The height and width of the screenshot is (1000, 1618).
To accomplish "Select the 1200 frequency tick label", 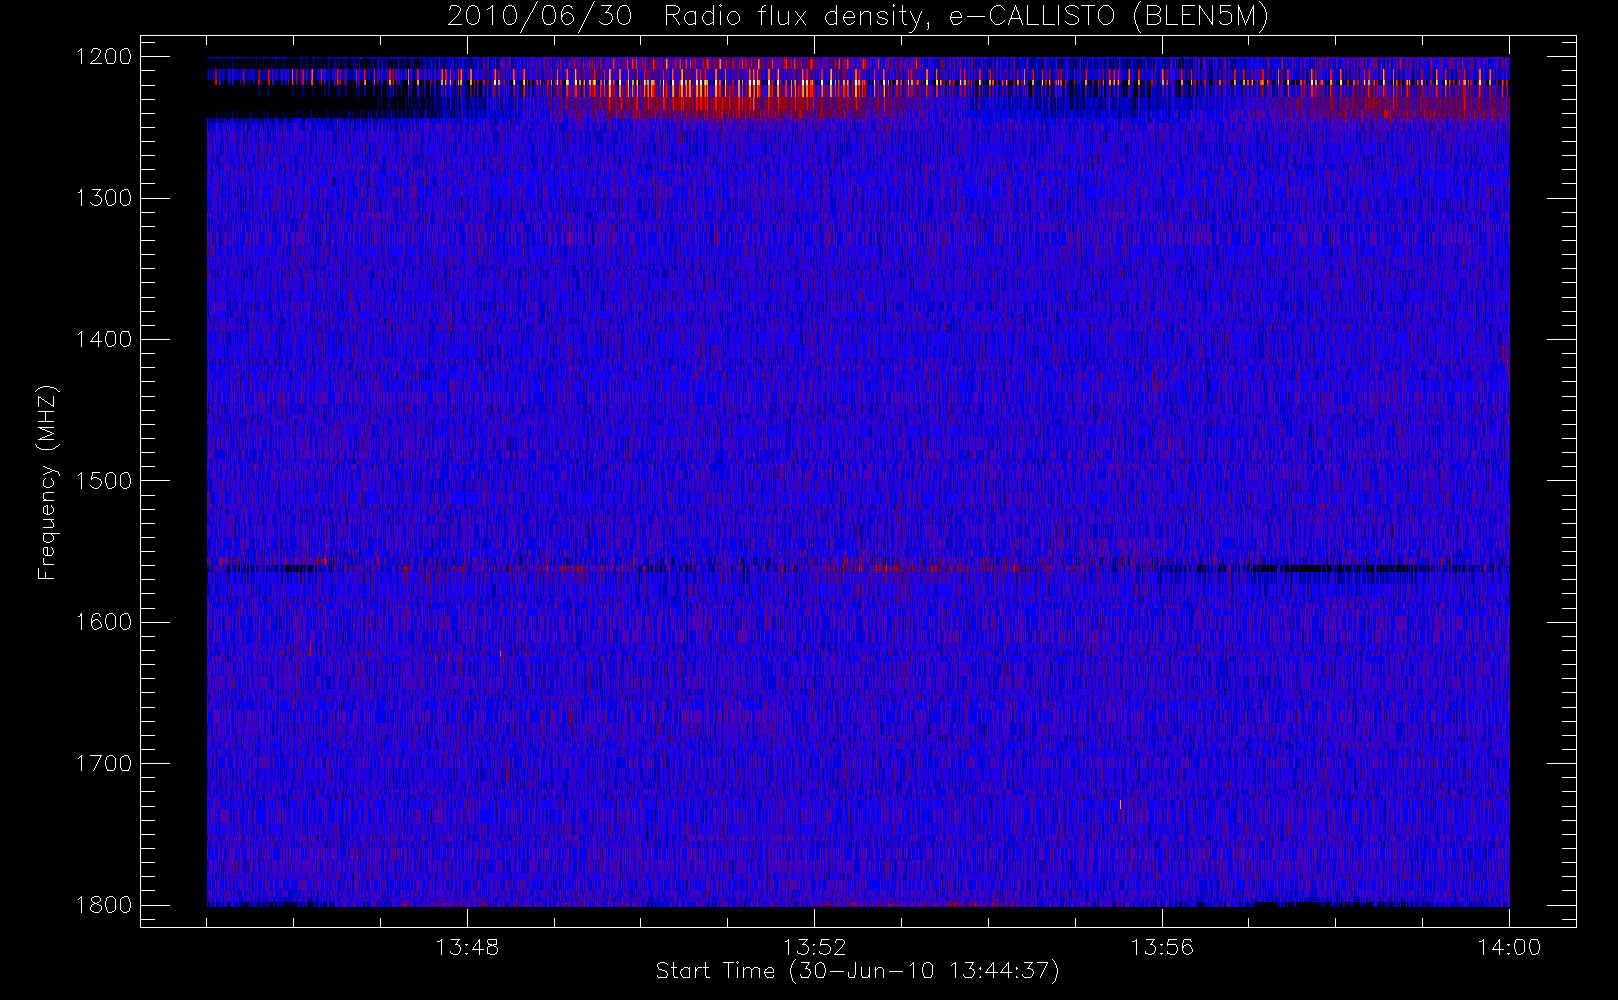I will 104,57.
